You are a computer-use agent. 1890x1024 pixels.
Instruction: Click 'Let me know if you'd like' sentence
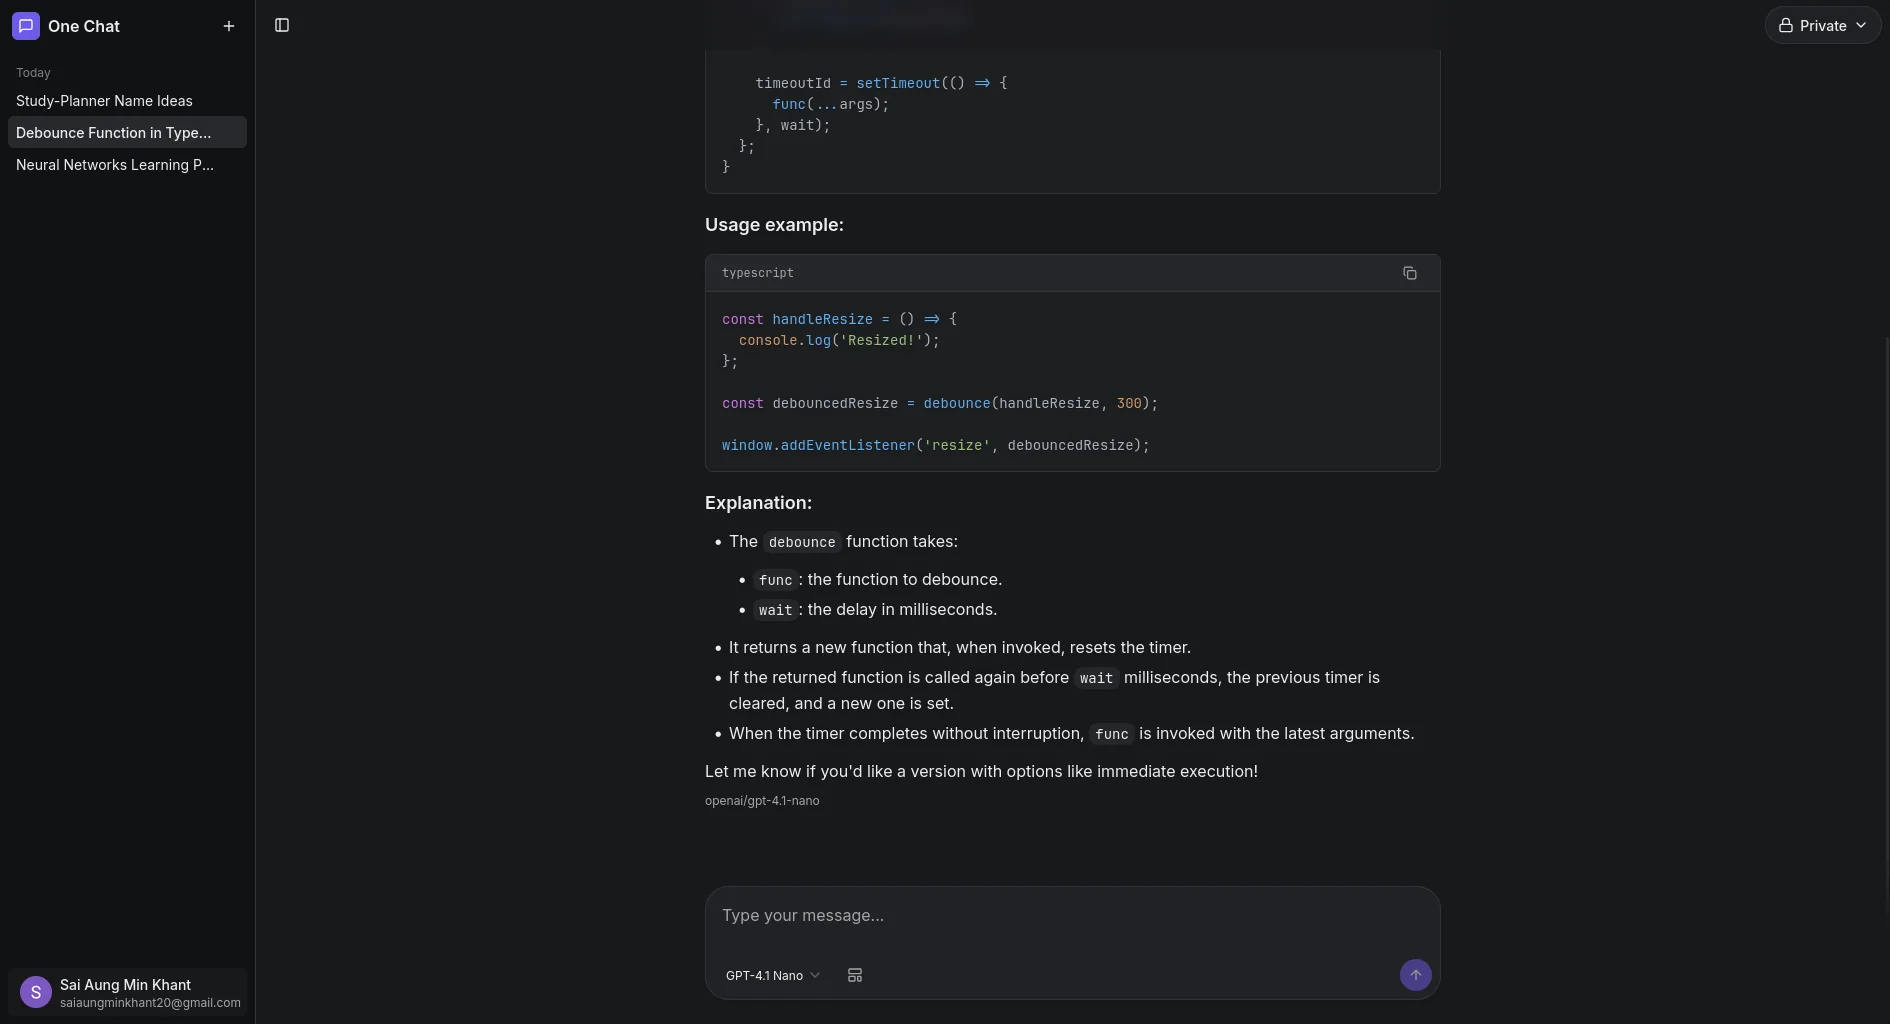981,772
